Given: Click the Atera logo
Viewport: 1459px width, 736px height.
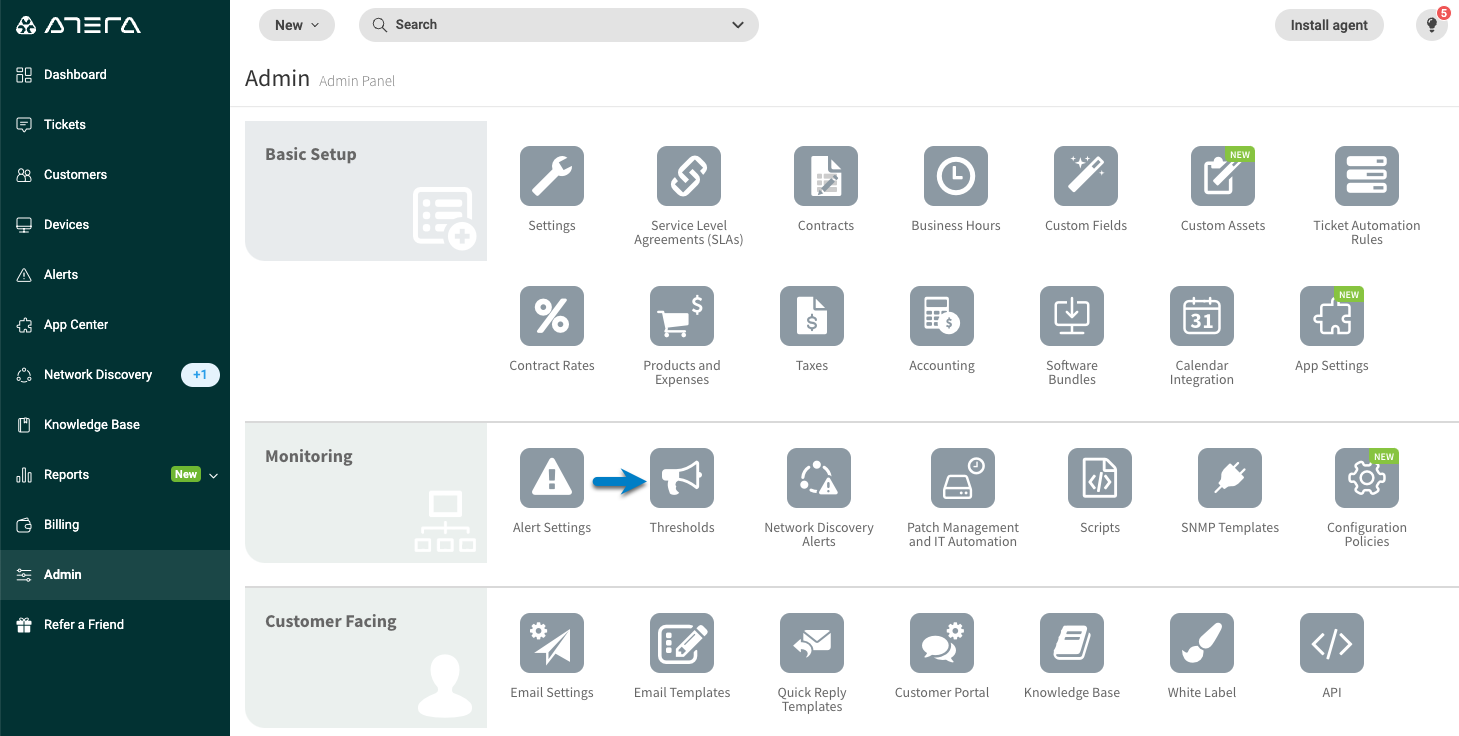Looking at the screenshot, I should 78,25.
